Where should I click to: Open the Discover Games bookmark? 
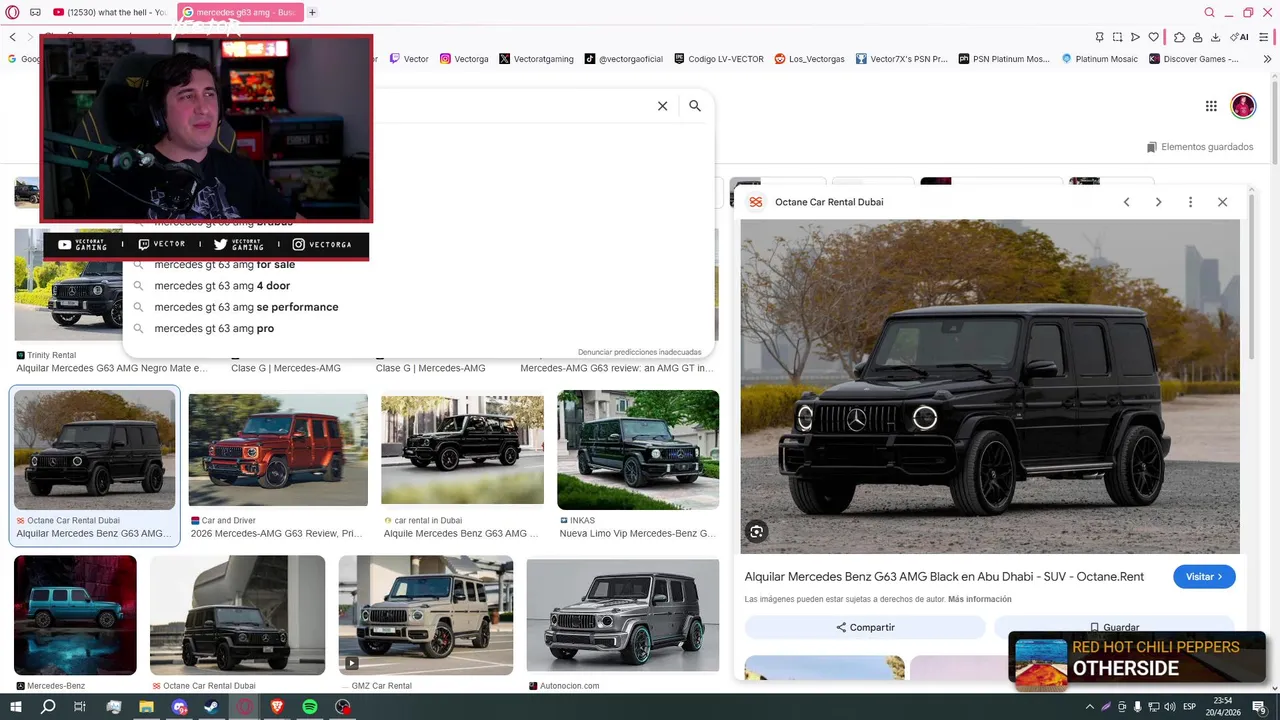(x=1195, y=59)
